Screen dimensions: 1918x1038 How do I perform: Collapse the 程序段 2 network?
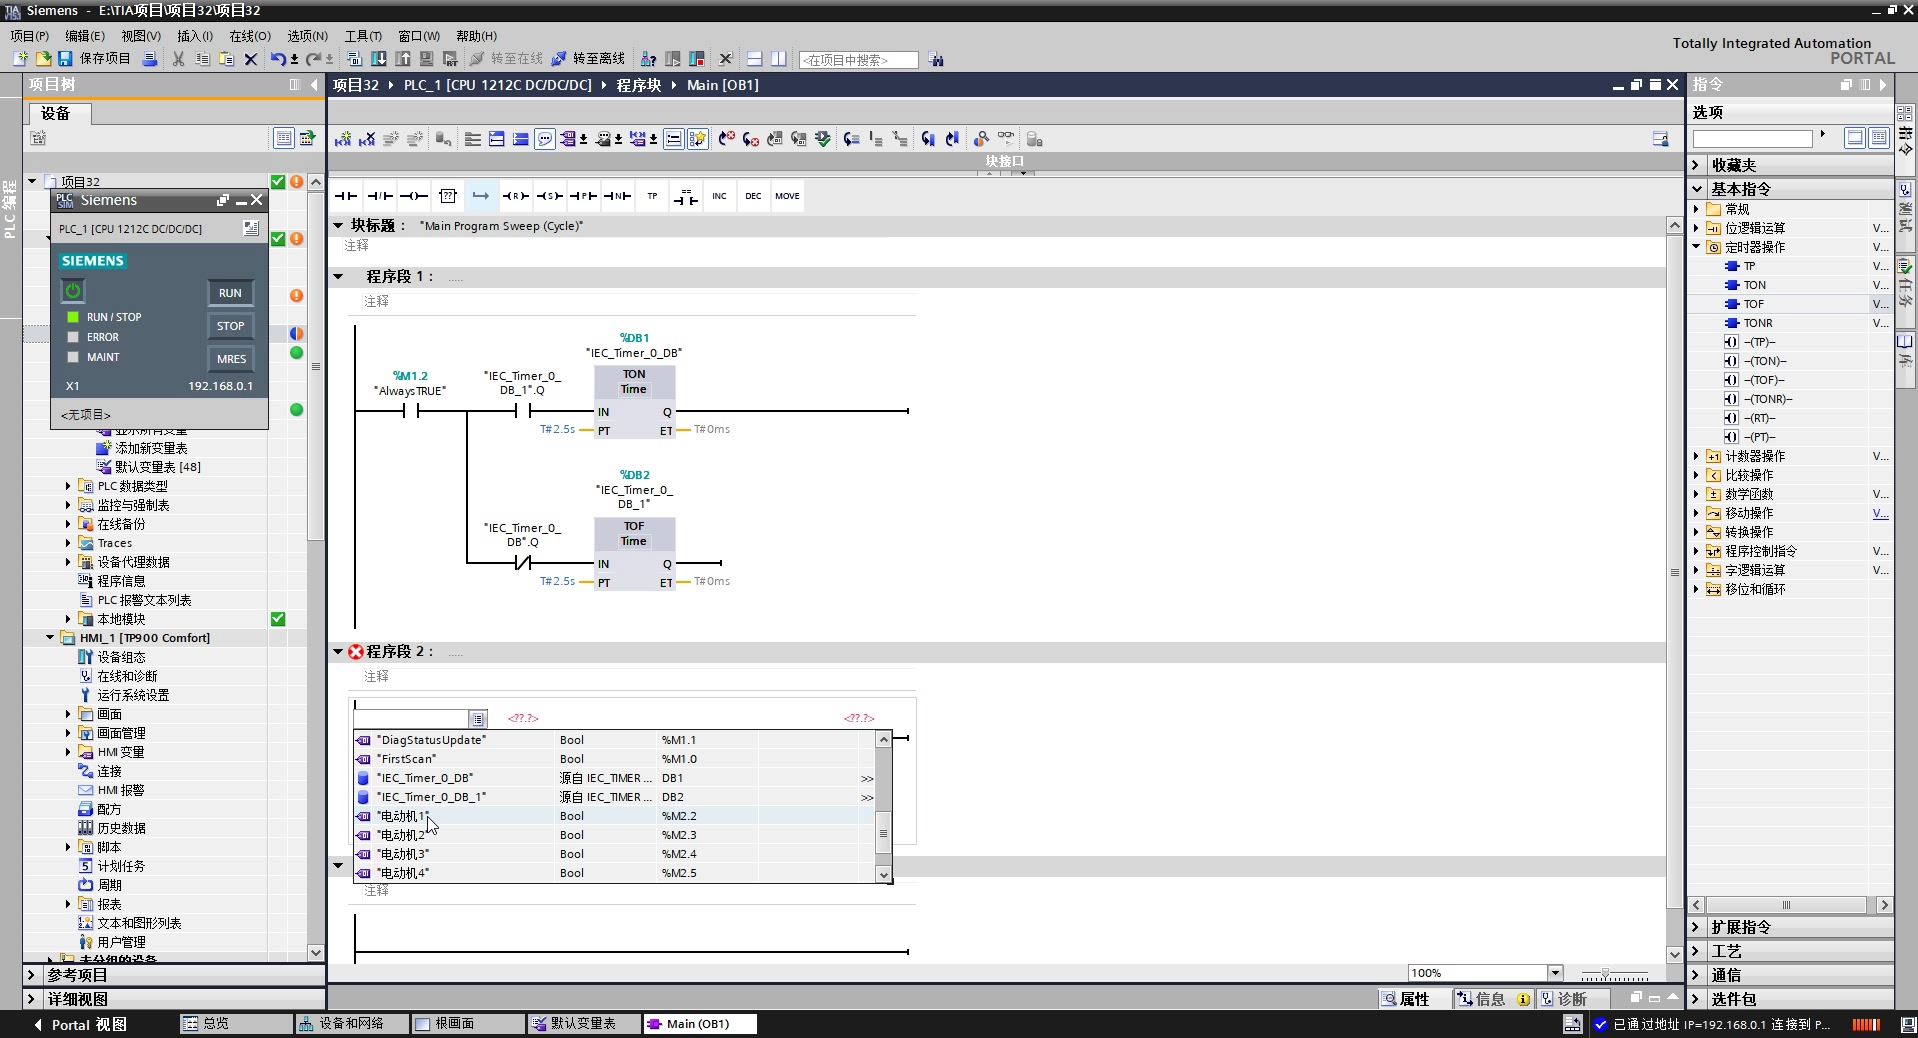(338, 652)
